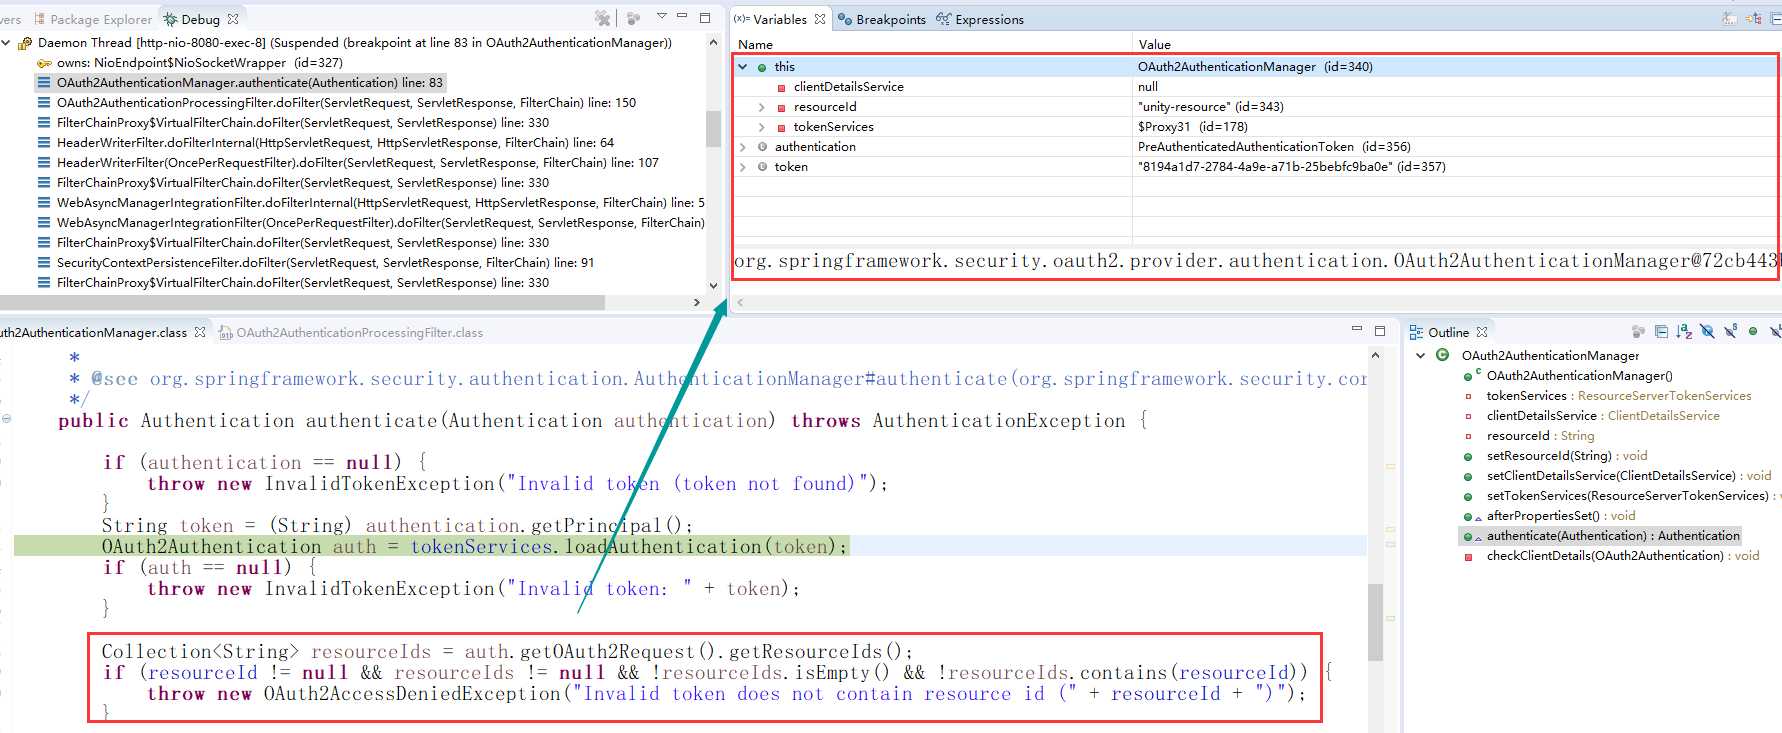Maximize the Debug view panel
This screenshot has width=1782, height=733.
[x=705, y=17]
